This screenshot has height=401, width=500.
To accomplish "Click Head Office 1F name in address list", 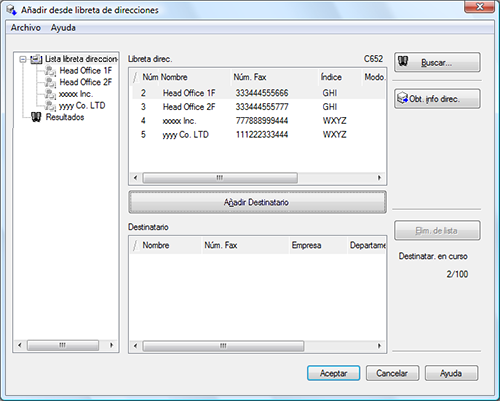I will [x=189, y=93].
